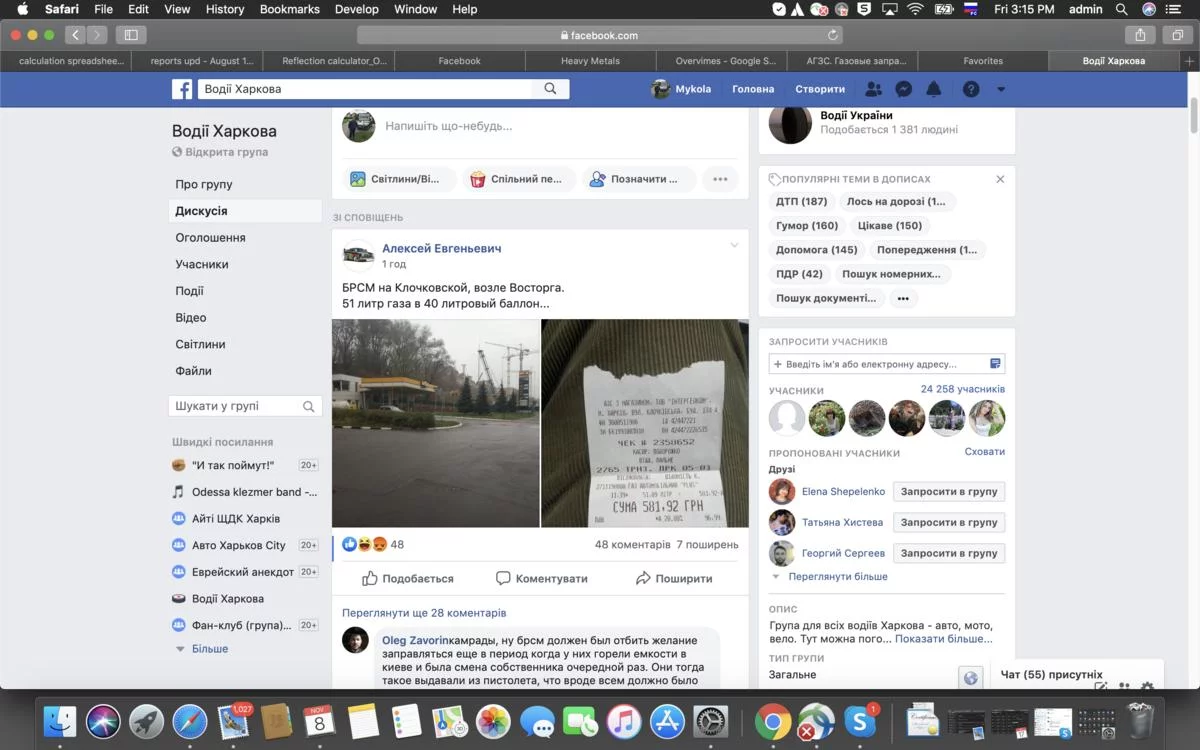Open notifications bell icon
The image size is (1200, 750).
(x=933, y=89)
